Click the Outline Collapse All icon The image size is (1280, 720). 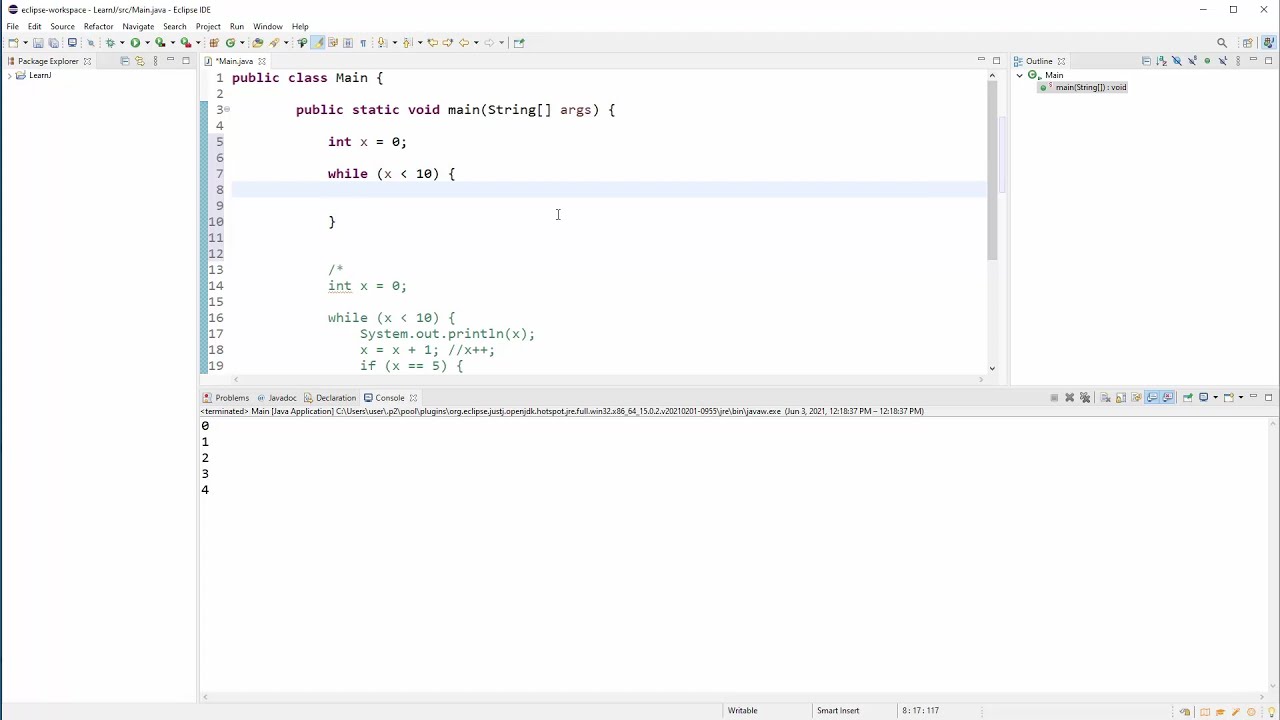click(x=1147, y=61)
